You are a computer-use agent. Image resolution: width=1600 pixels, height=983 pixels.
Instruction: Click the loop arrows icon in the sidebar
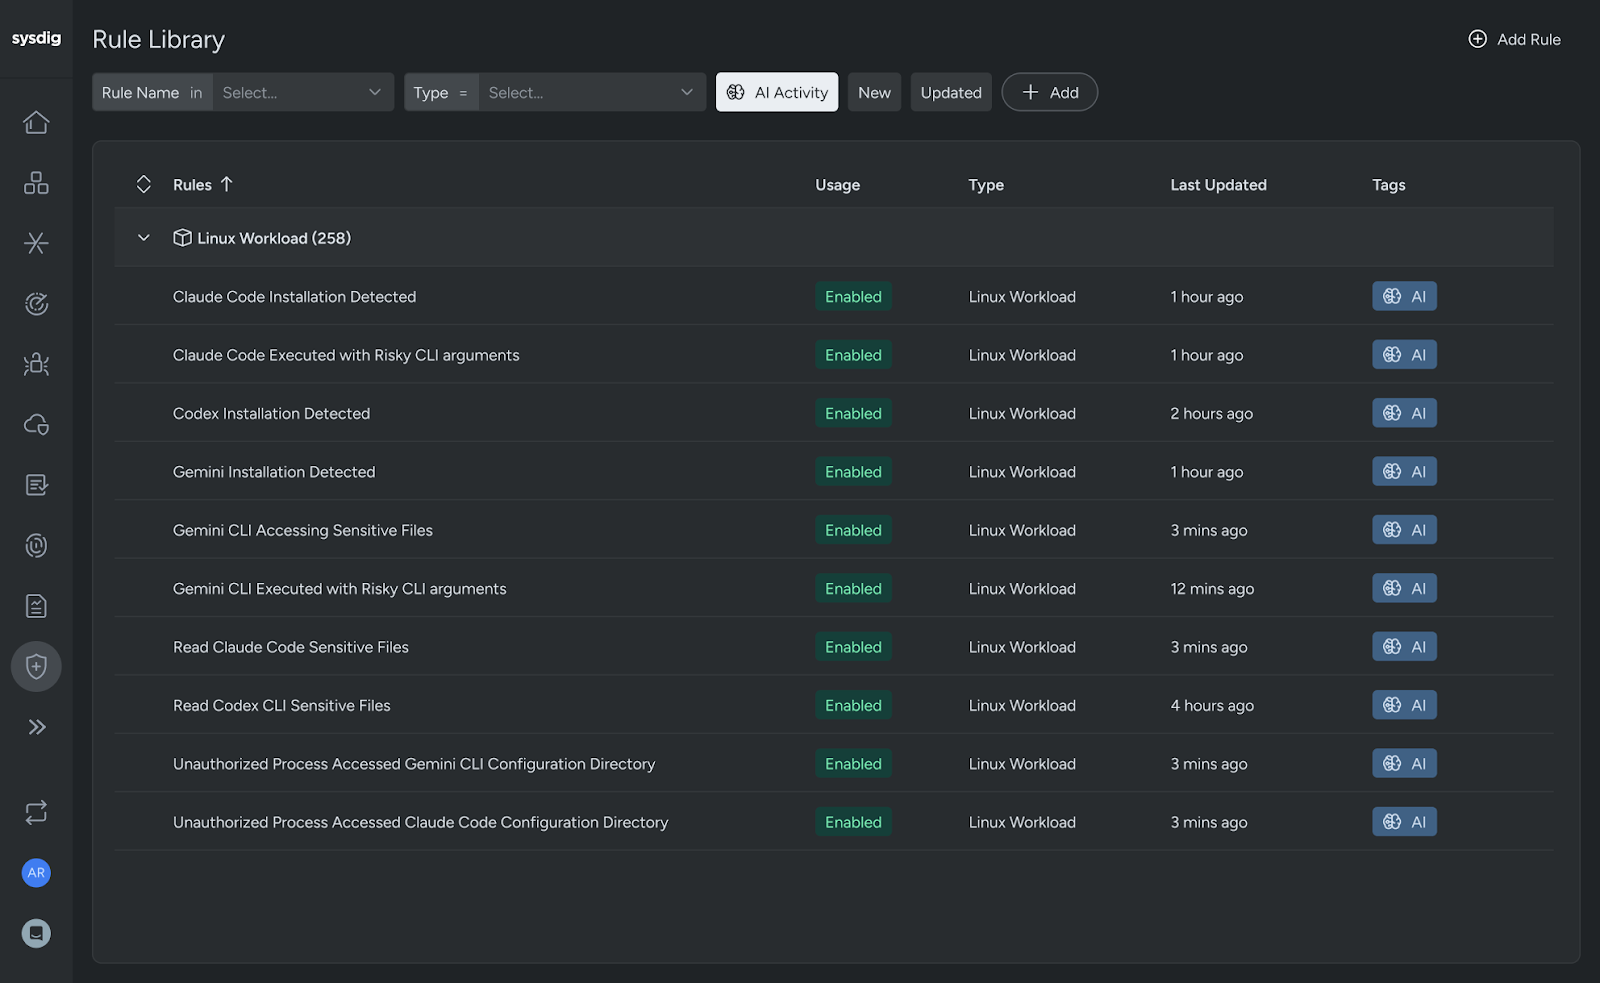coord(36,813)
